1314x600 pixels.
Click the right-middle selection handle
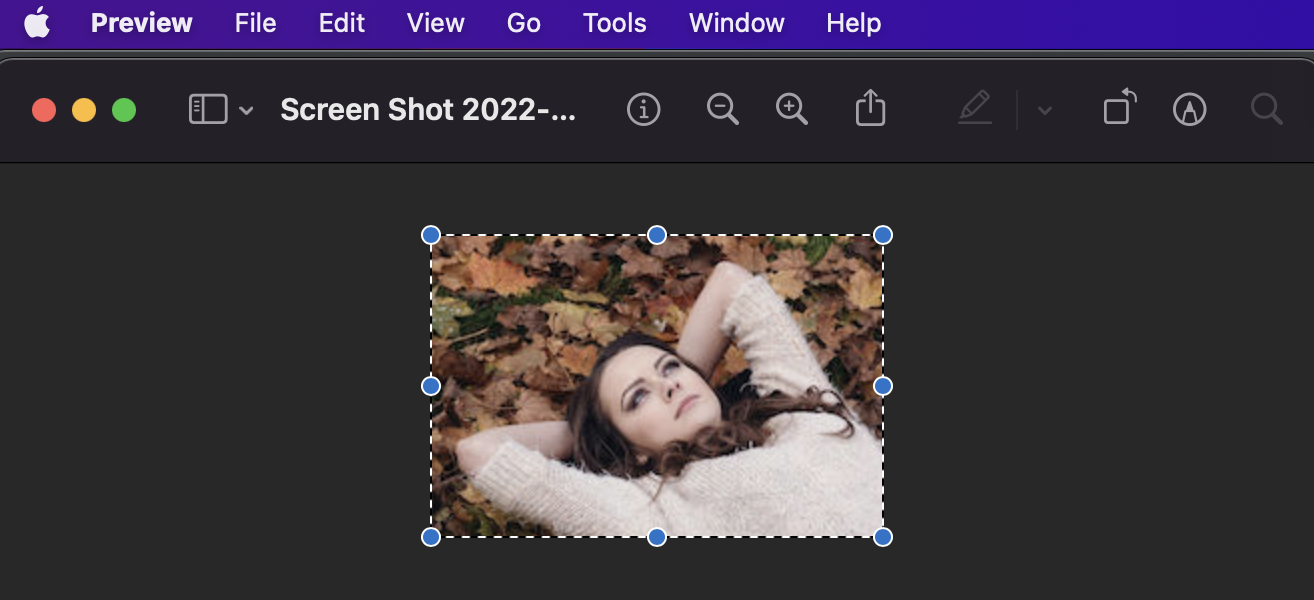pyautogui.click(x=883, y=386)
